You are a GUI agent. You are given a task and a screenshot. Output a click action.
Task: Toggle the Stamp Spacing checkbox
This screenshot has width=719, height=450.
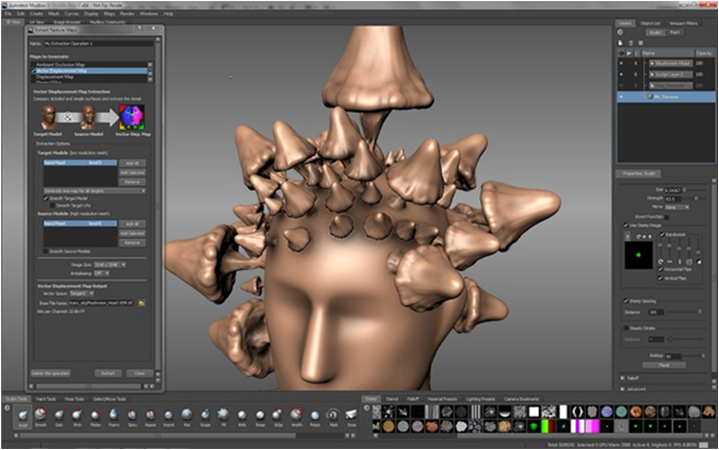[x=626, y=301]
